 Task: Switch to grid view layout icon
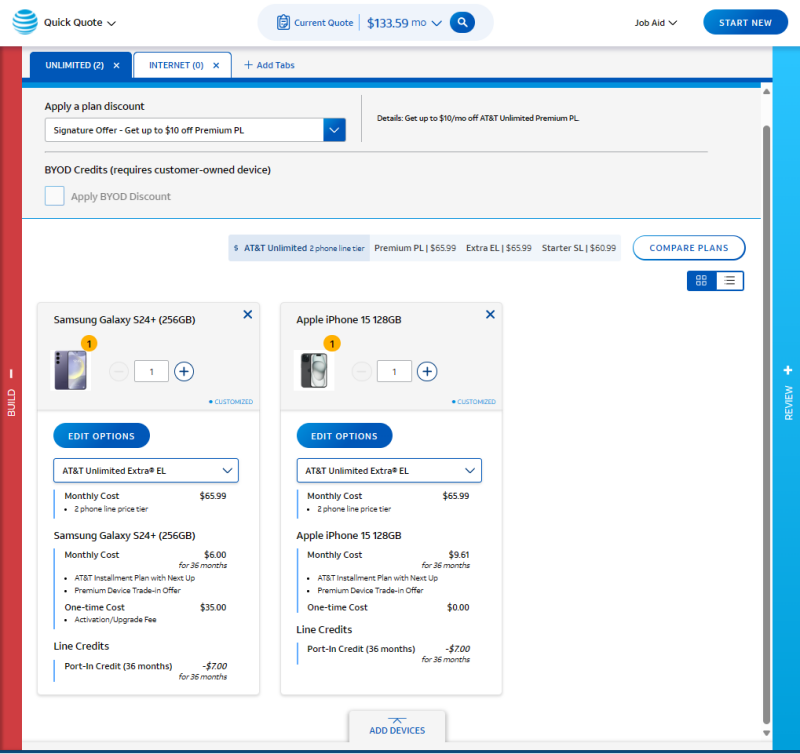pyautogui.click(x=701, y=281)
